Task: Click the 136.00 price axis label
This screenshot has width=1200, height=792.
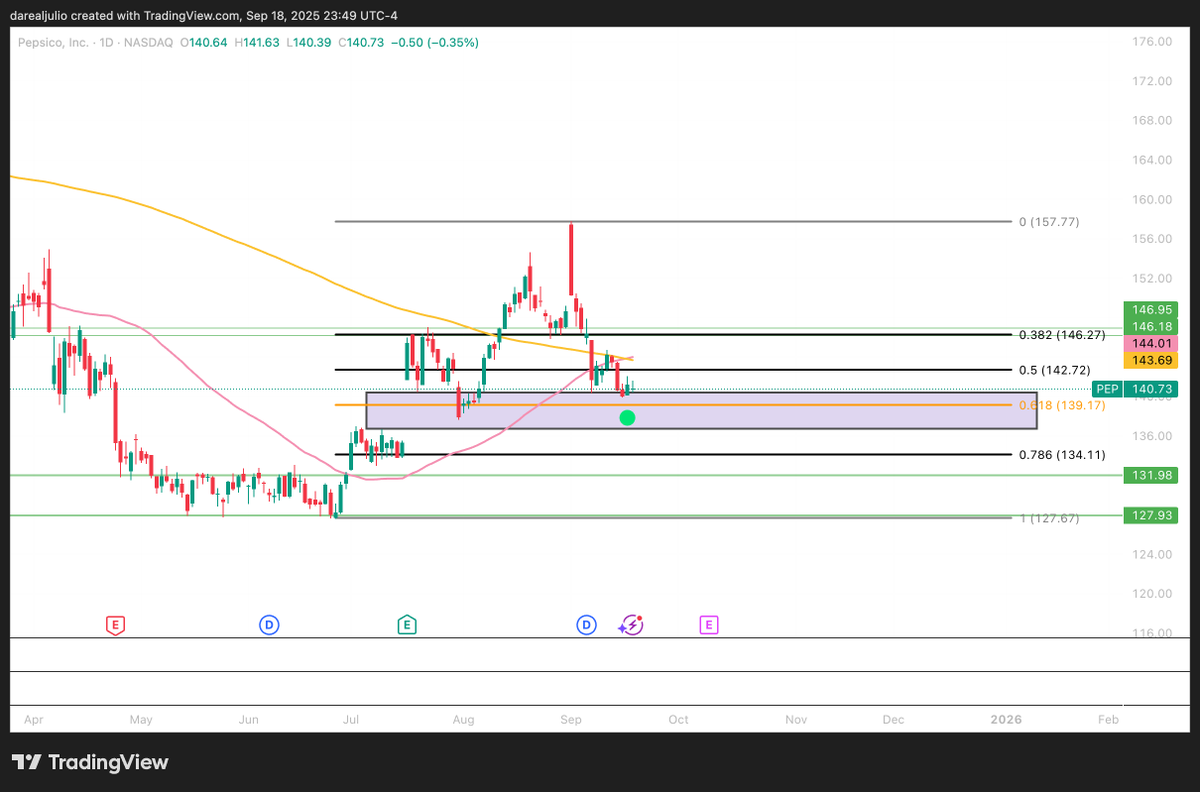Action: [1151, 436]
